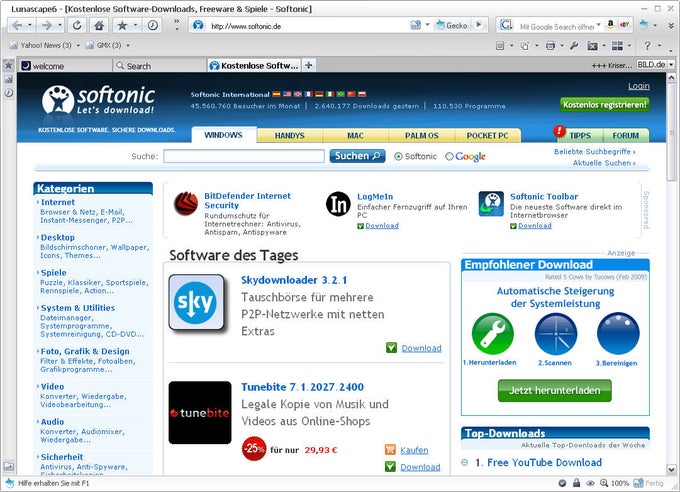The height and width of the screenshot is (492, 680).
Task: Click the Suchen search button
Action: coord(357,156)
